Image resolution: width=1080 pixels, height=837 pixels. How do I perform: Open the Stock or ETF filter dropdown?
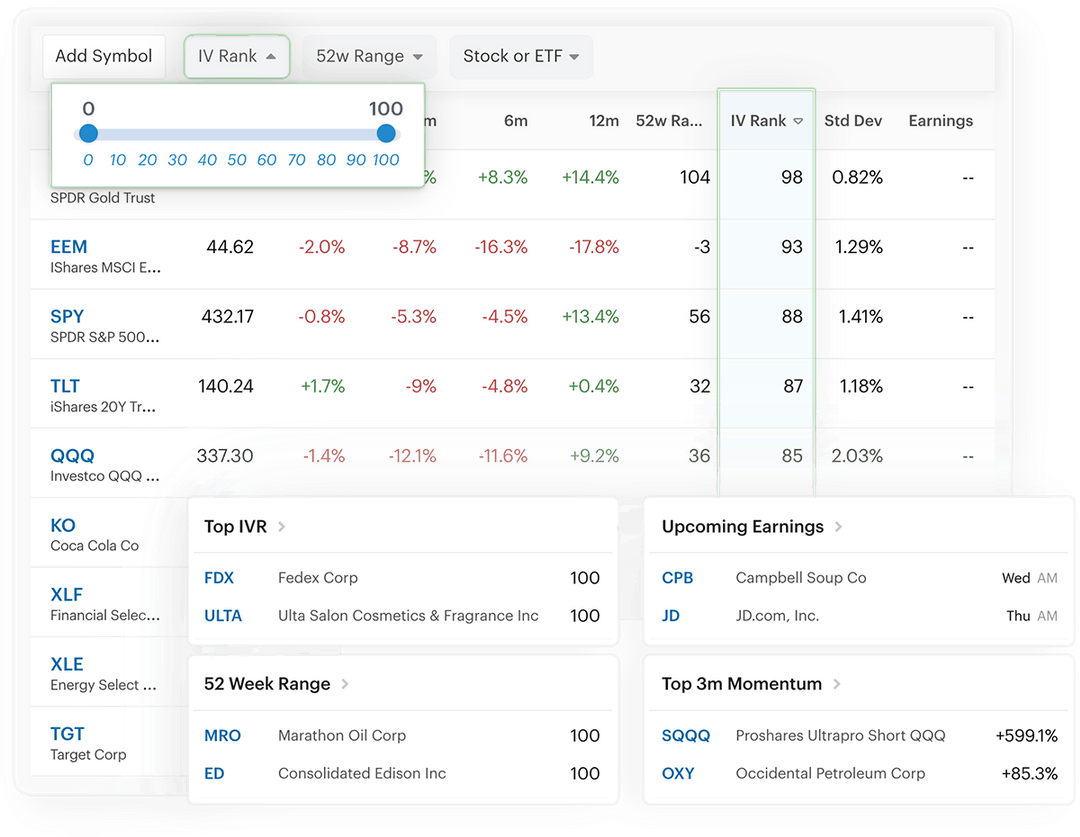coord(521,56)
